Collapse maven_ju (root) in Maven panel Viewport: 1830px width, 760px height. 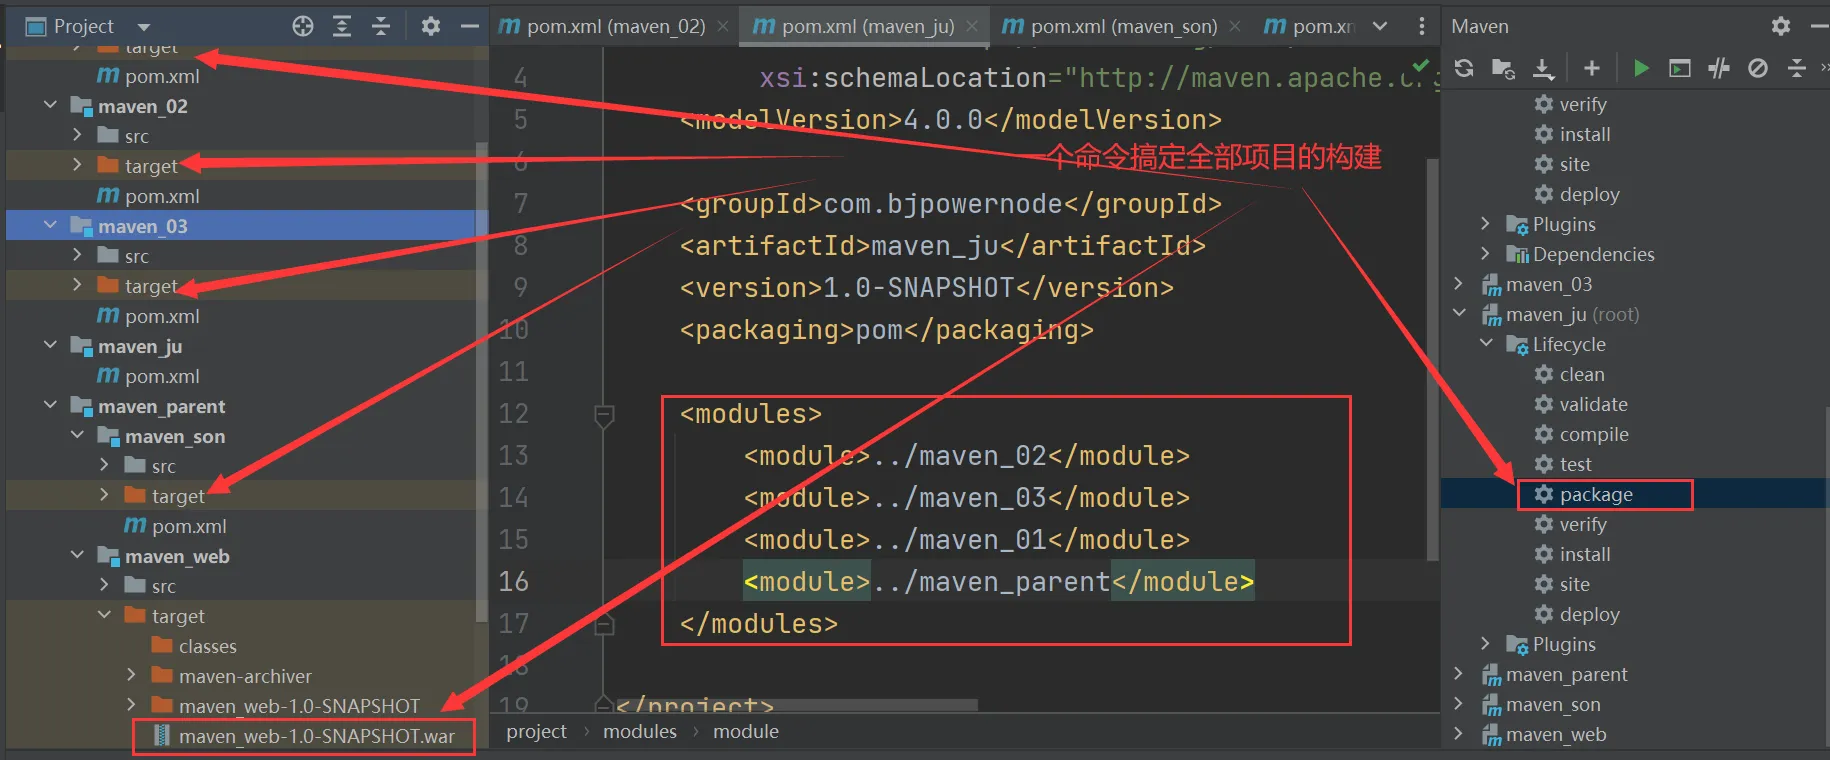(1459, 313)
